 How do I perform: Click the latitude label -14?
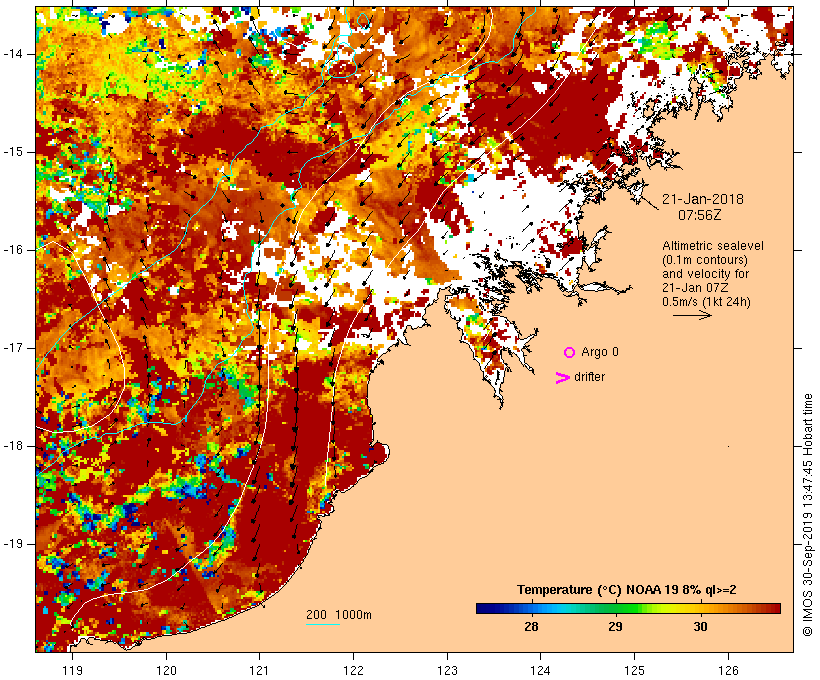coord(12,54)
